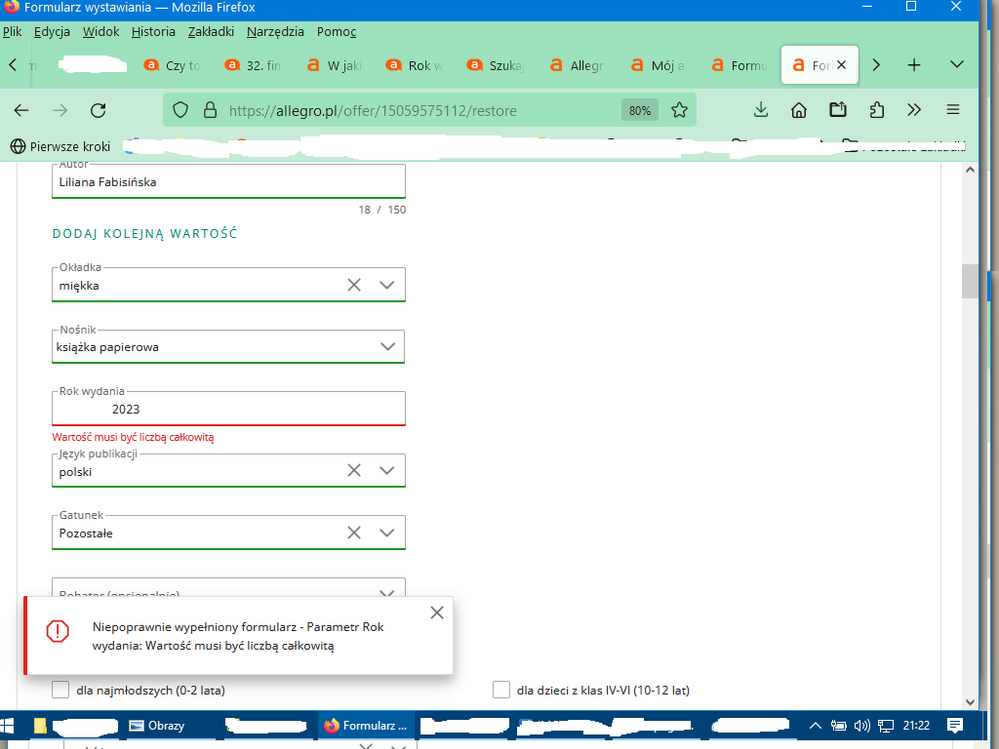Image resolution: width=999 pixels, height=749 pixels.
Task: Open the Narzędzia menu
Action: [275, 31]
